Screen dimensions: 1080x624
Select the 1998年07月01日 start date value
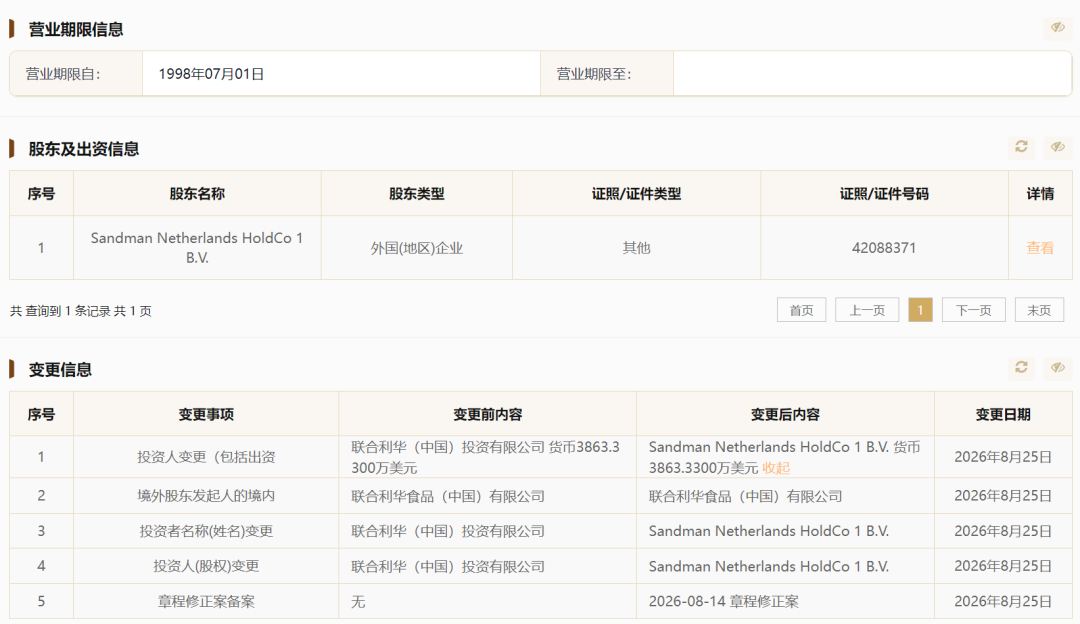click(211, 74)
